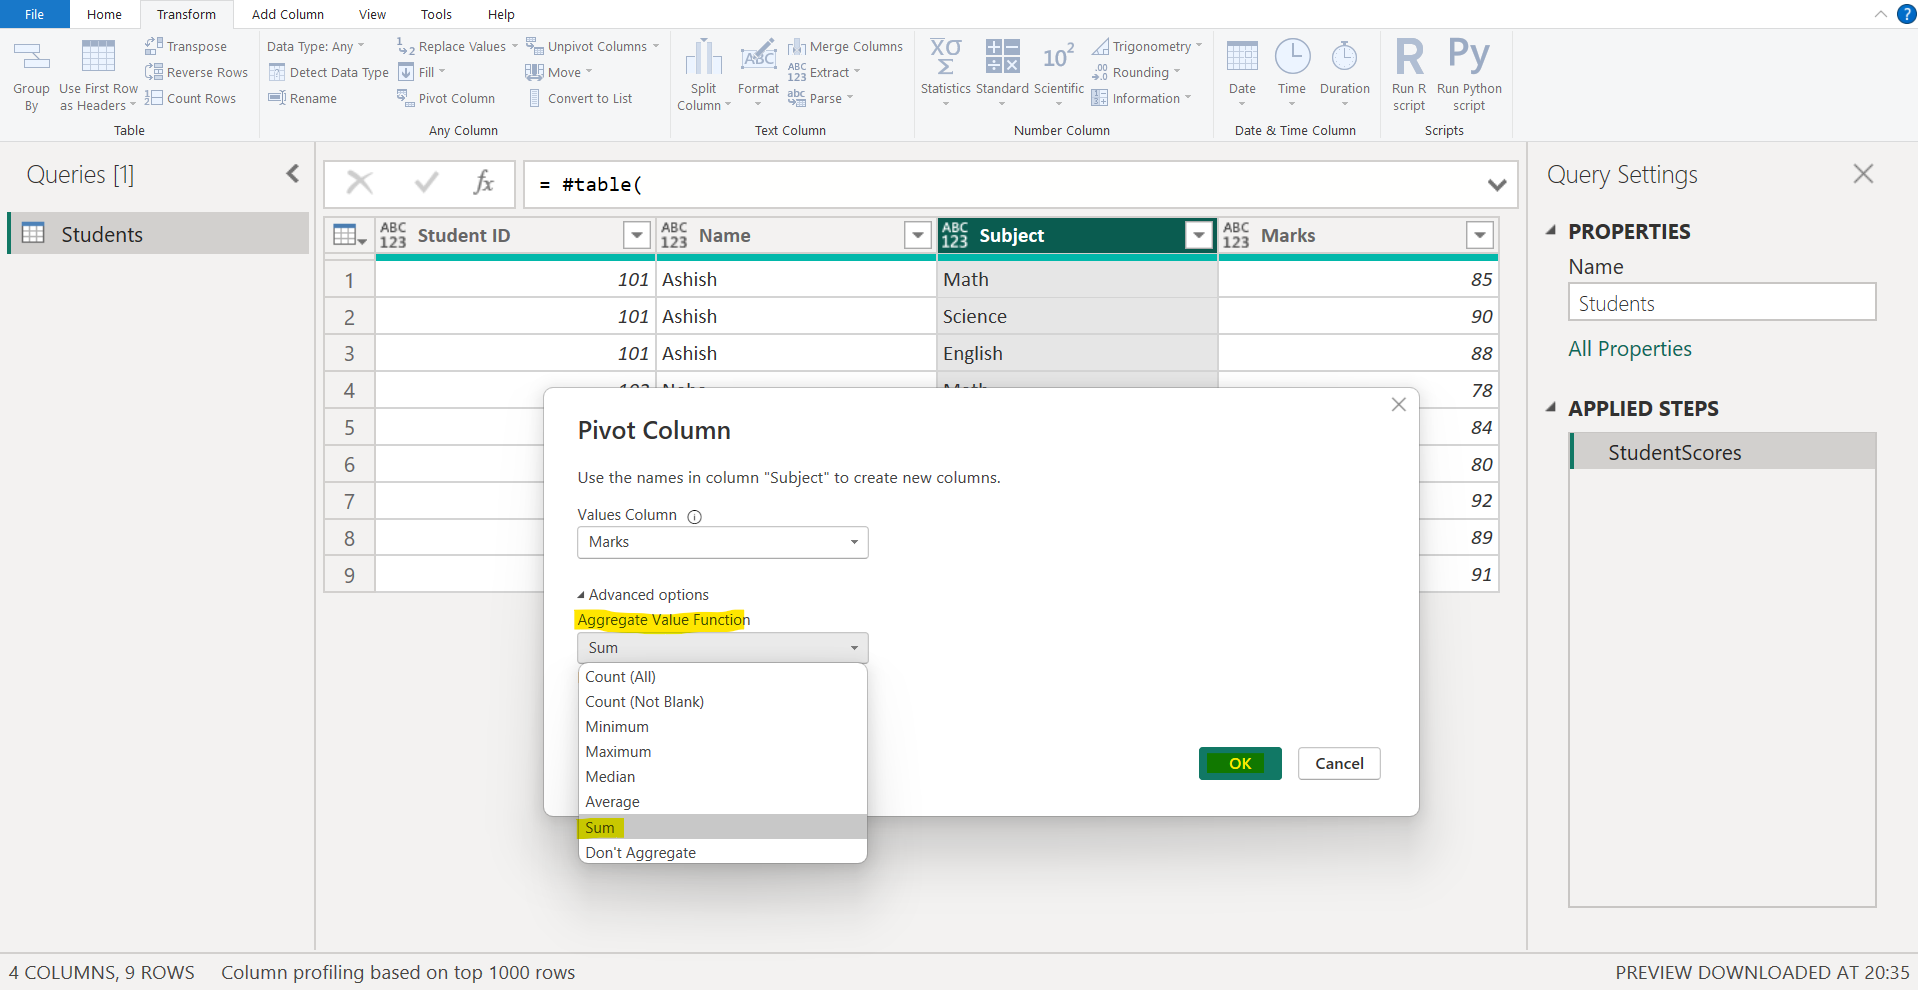Choose Average from the aggregate list

[x=612, y=802]
